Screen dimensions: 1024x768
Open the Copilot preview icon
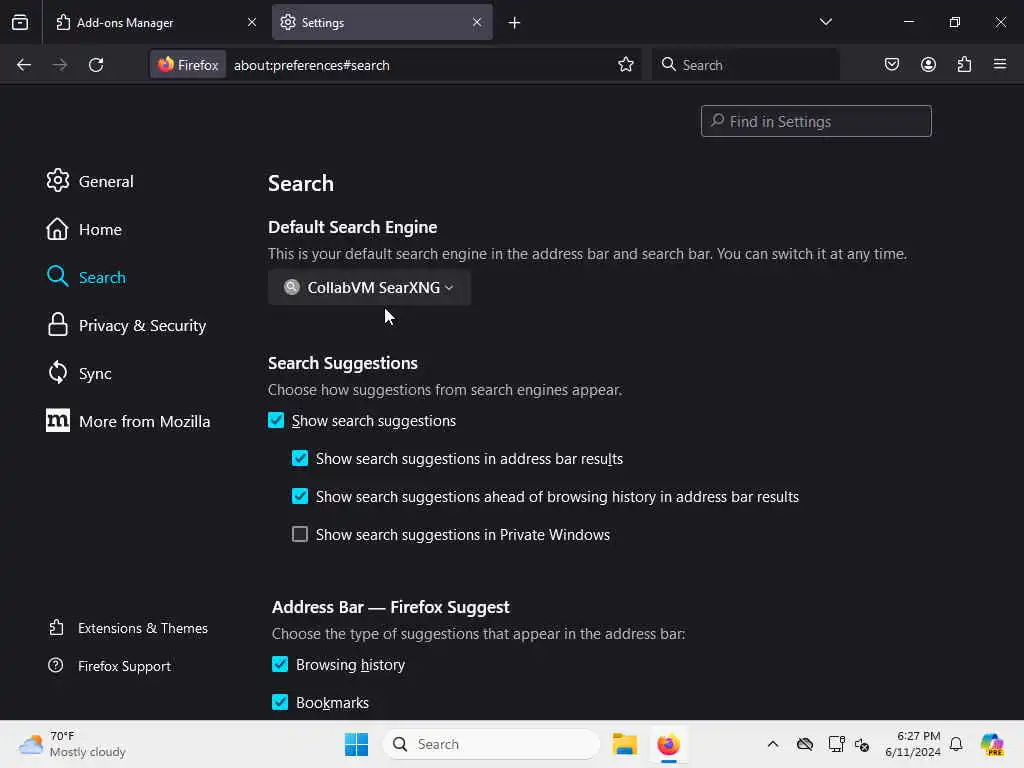[x=992, y=744]
